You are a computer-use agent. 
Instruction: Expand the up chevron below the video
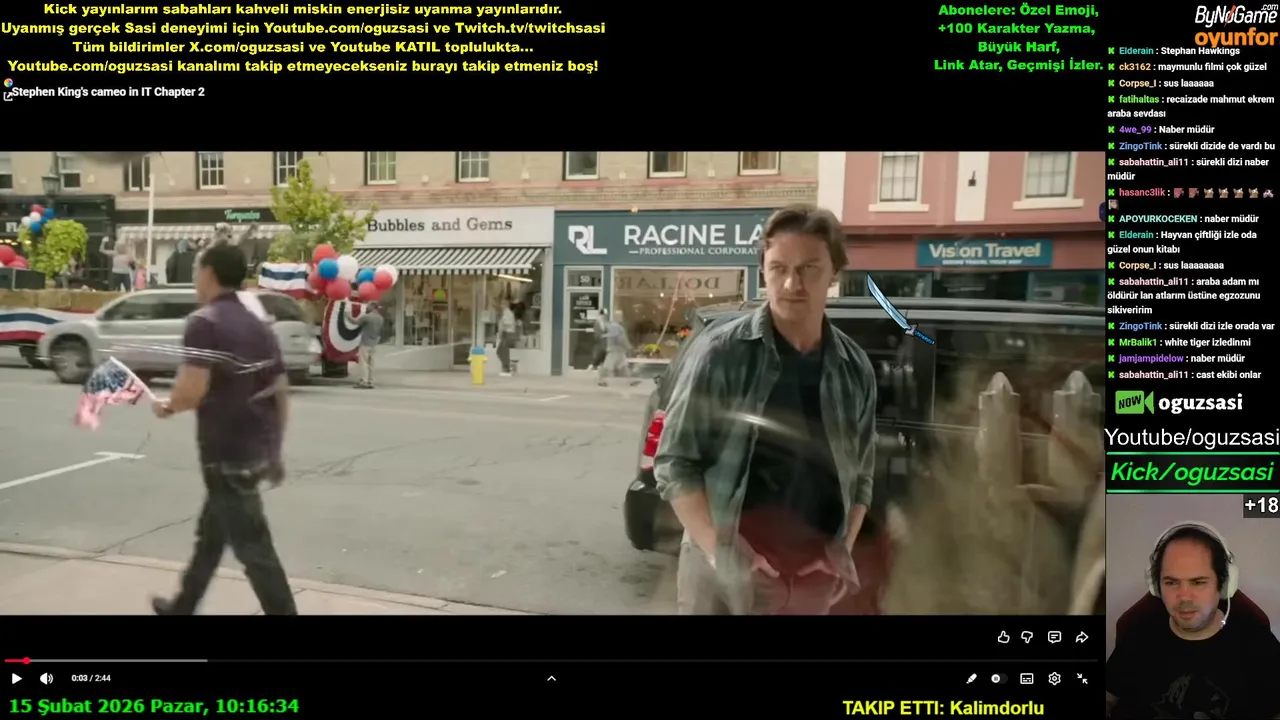pyautogui.click(x=551, y=678)
